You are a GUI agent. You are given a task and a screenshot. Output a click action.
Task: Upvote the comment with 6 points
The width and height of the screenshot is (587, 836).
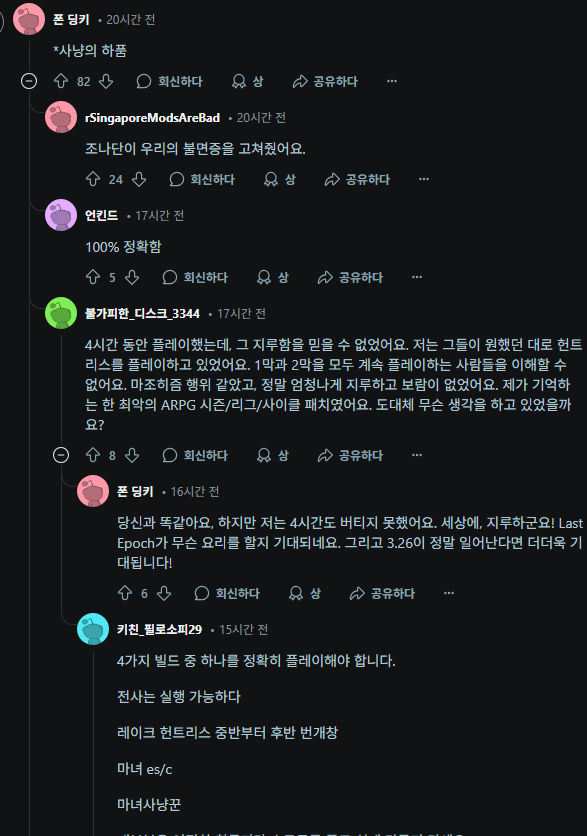[x=125, y=593]
